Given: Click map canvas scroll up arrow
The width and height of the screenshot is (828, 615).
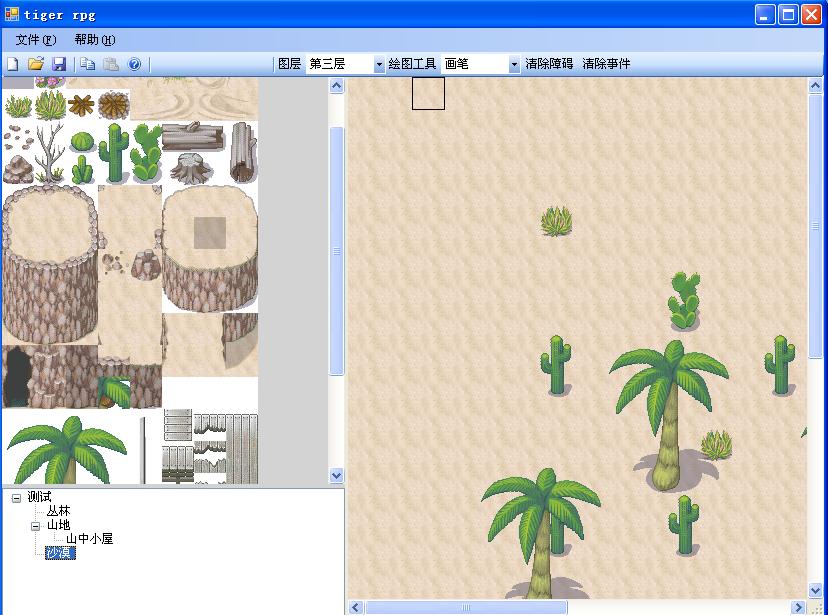Looking at the screenshot, I should click(x=815, y=86).
